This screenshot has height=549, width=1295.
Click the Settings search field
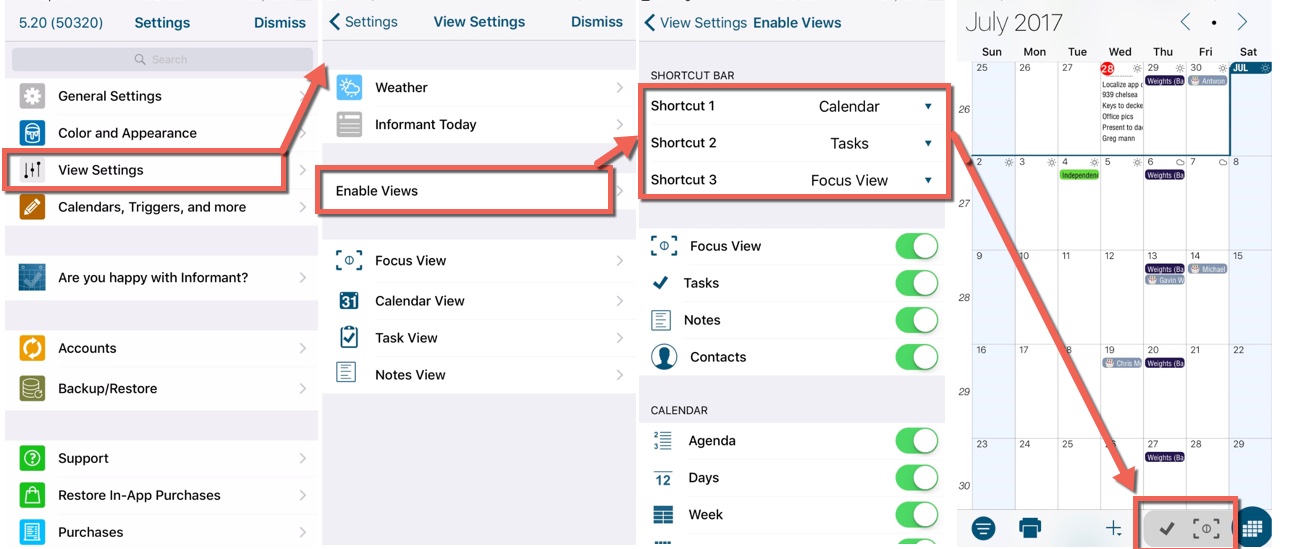point(162,59)
